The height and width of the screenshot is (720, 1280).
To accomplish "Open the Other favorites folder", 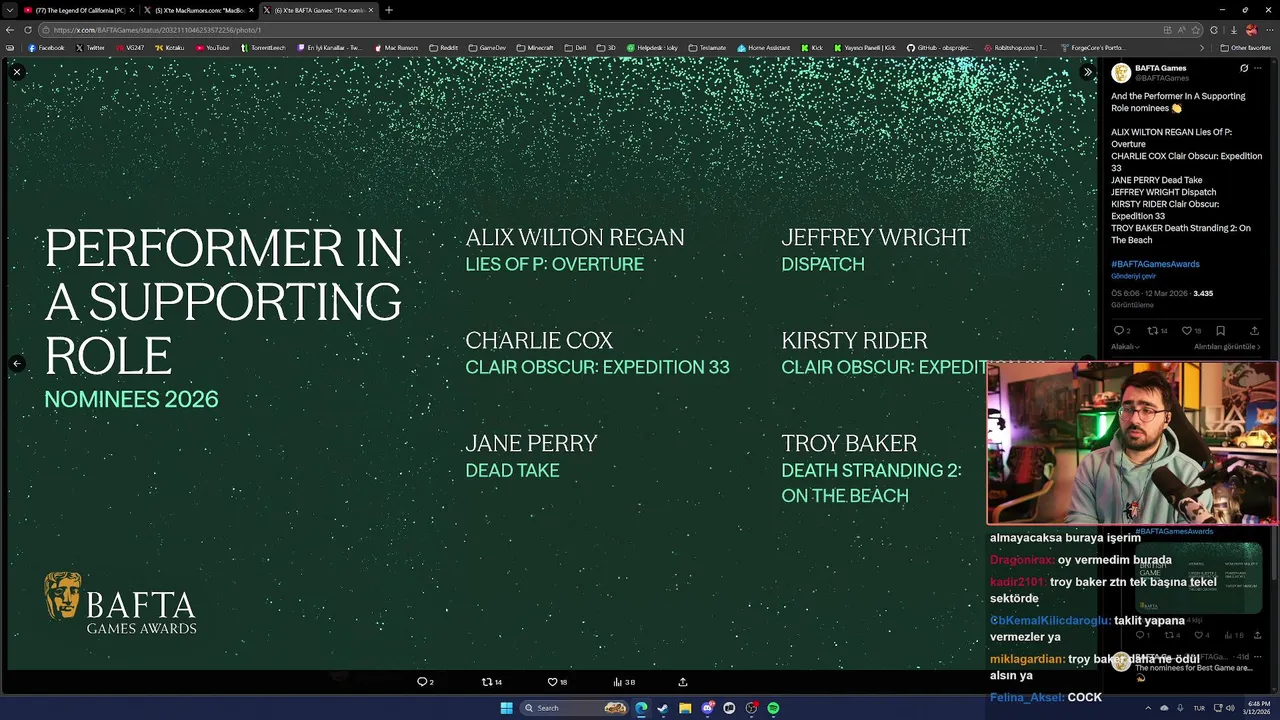I will pos(1245,47).
